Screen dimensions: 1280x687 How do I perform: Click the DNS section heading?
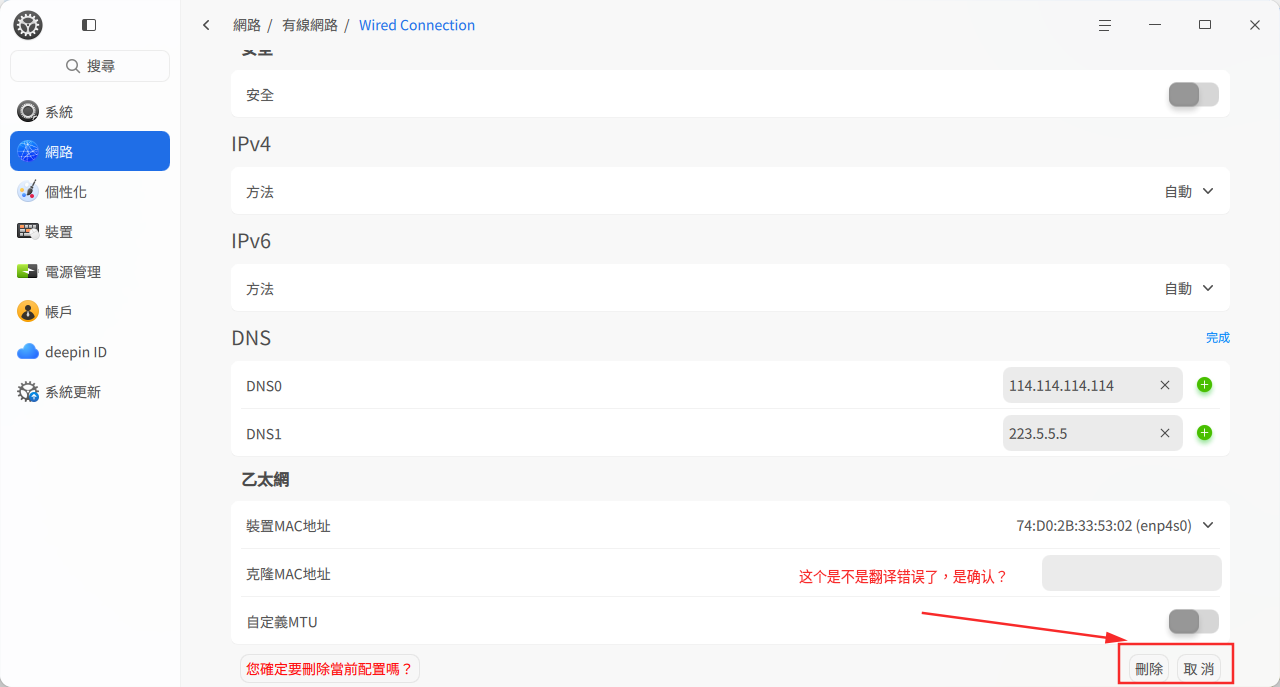tap(251, 338)
